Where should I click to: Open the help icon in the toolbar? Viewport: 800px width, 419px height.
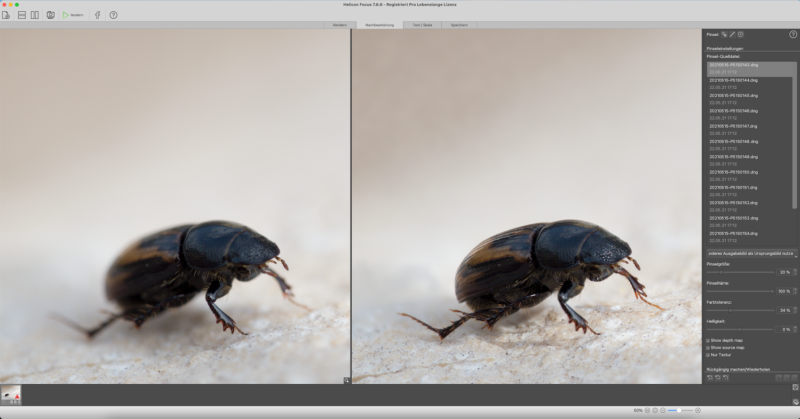coord(113,15)
